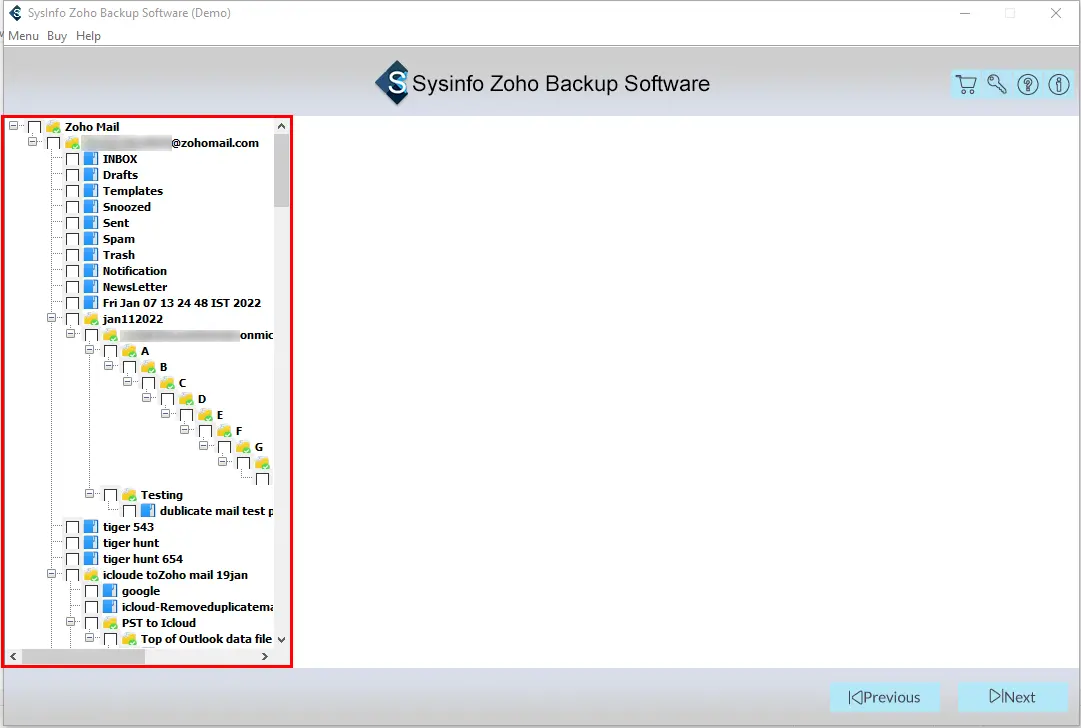Image resolution: width=1081 pixels, height=728 pixels.
Task: Click the Drafts folder icon
Action: tap(91, 174)
